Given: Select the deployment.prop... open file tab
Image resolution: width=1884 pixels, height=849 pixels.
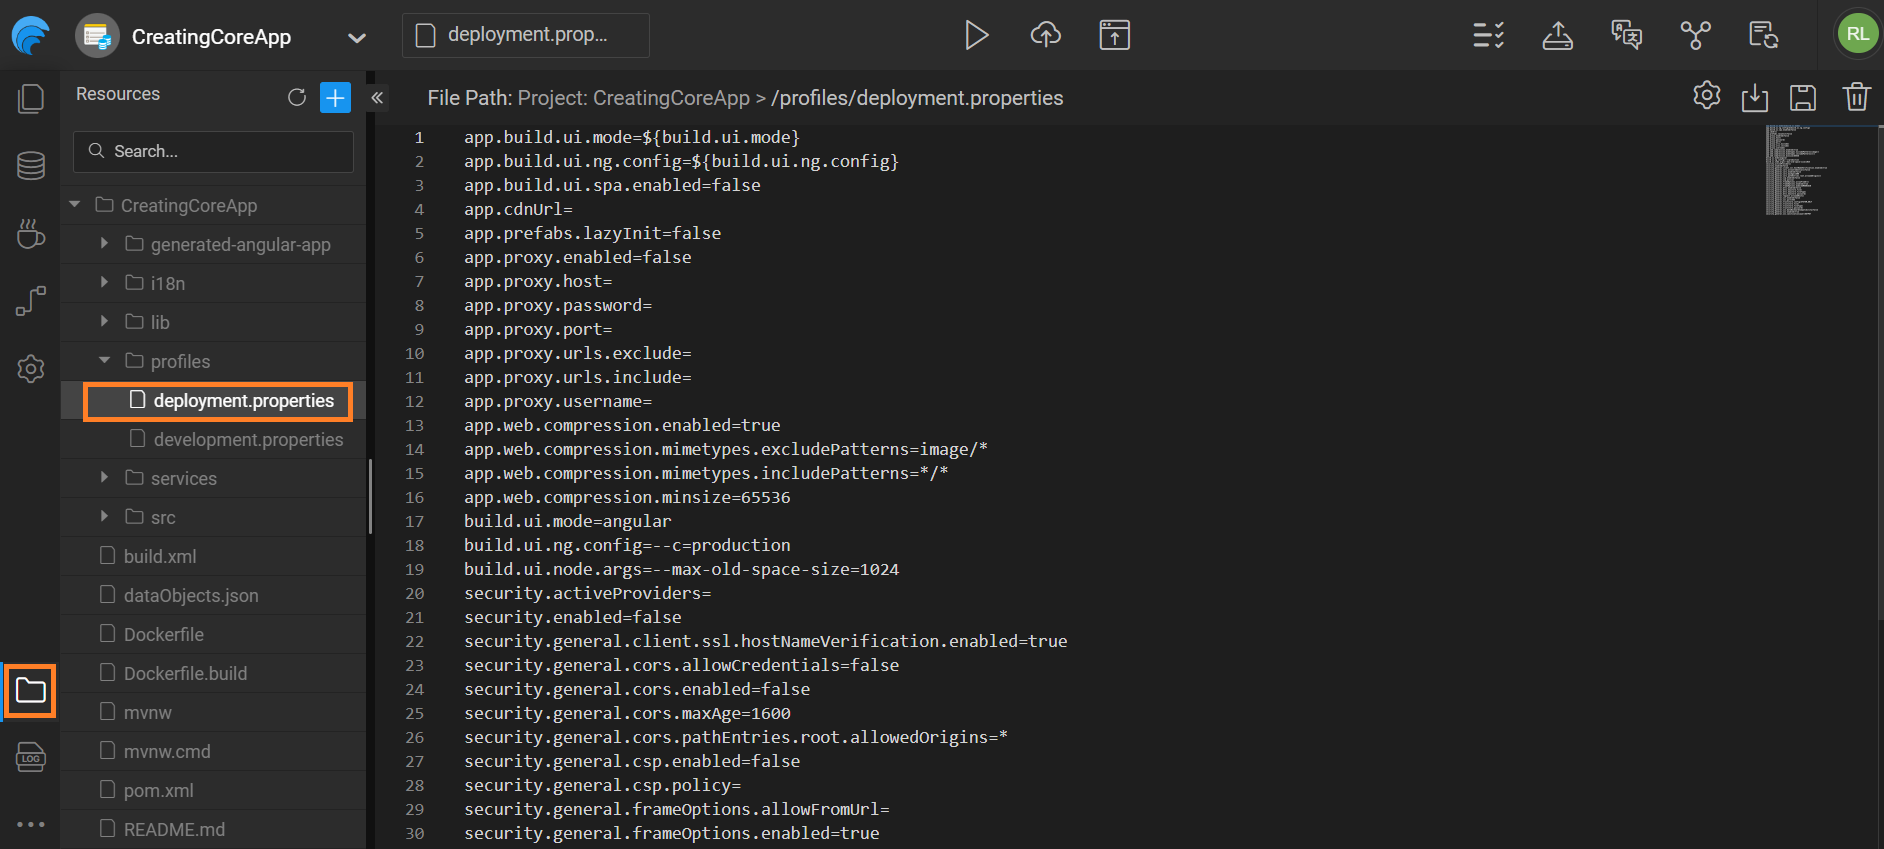Looking at the screenshot, I should pos(525,35).
